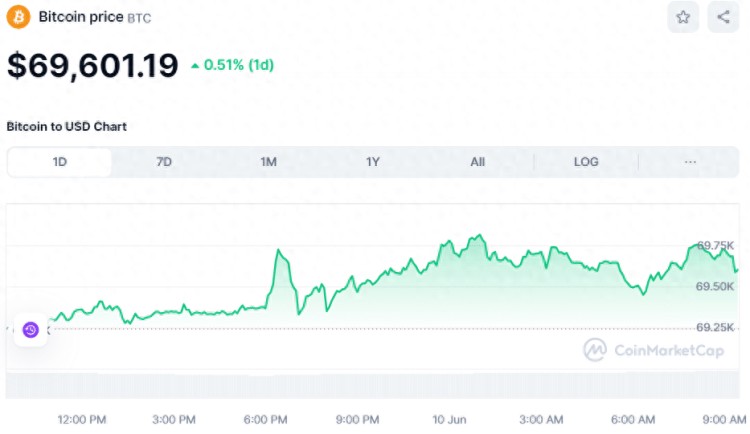The width and height of the screenshot is (750, 434).
Task: Click the 69.50K axis label
Action: [715, 287]
